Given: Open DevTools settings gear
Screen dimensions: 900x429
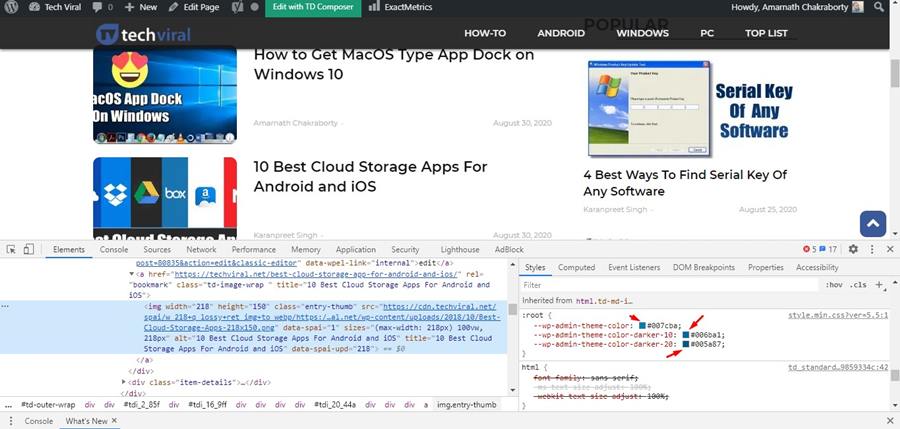Looking at the screenshot, I should (853, 249).
